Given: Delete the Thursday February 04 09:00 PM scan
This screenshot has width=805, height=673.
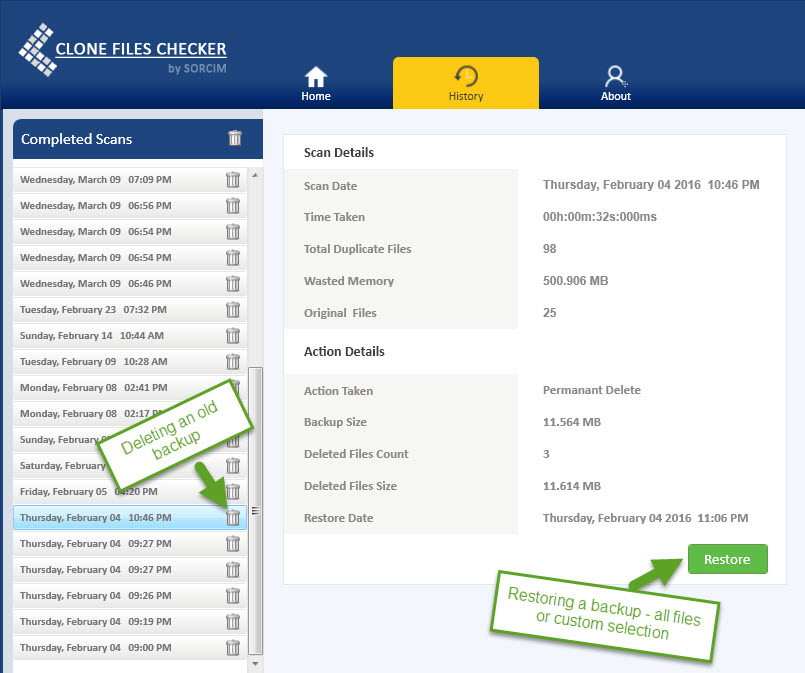Looking at the screenshot, I should pos(233,648).
